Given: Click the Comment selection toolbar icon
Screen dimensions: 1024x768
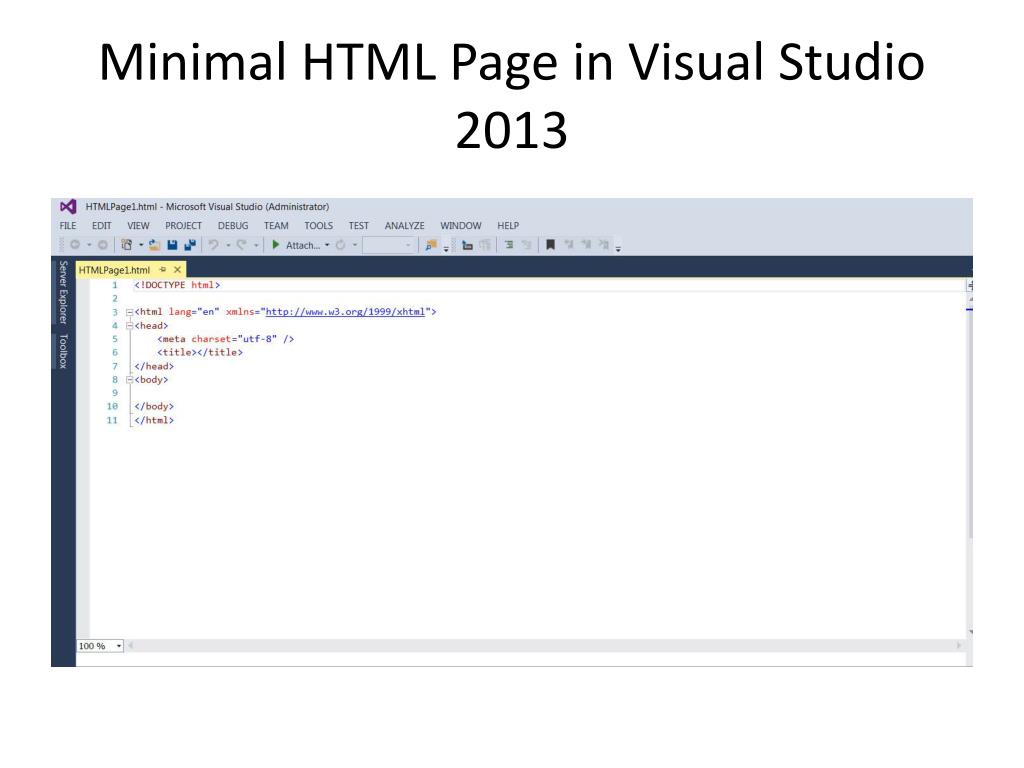Looking at the screenshot, I should (x=468, y=245).
